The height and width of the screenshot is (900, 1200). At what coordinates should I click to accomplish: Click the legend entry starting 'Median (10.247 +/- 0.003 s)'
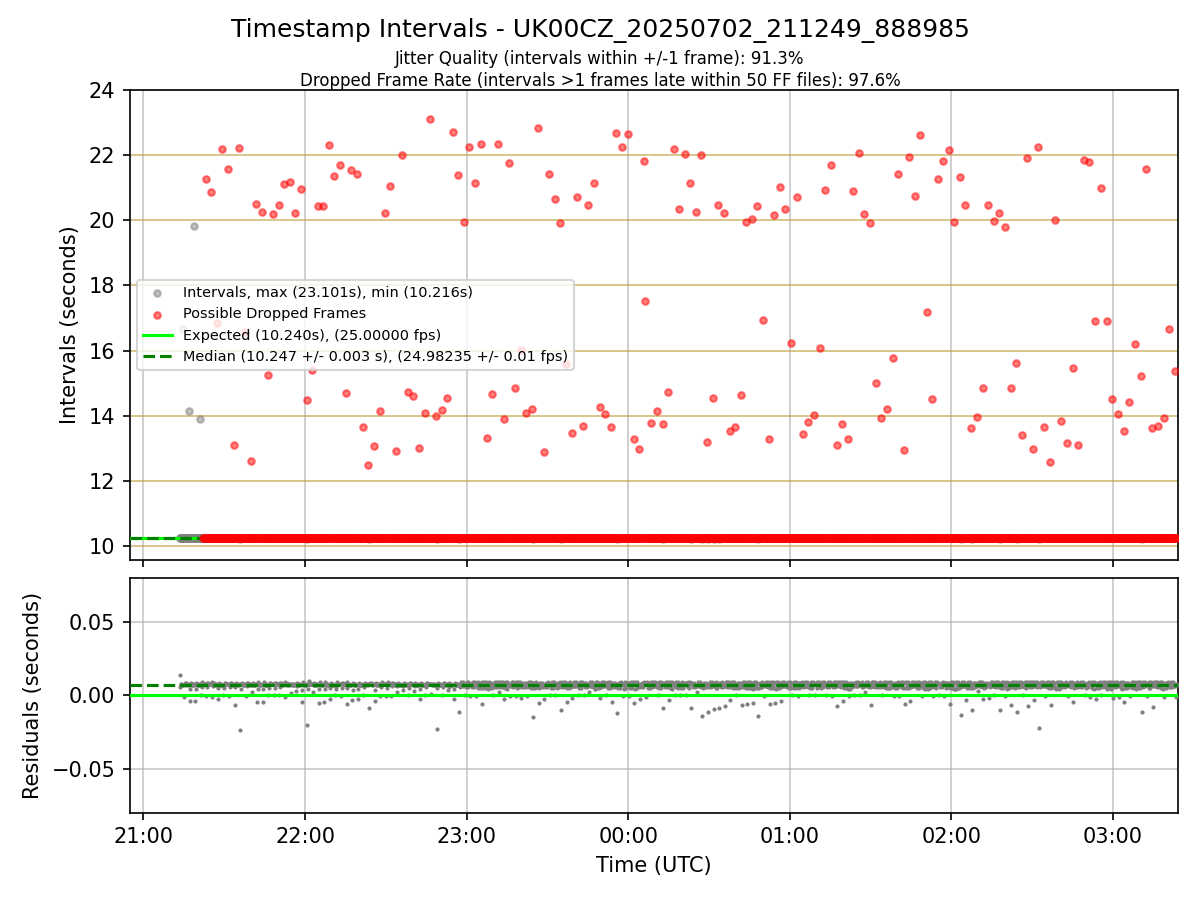click(x=375, y=356)
